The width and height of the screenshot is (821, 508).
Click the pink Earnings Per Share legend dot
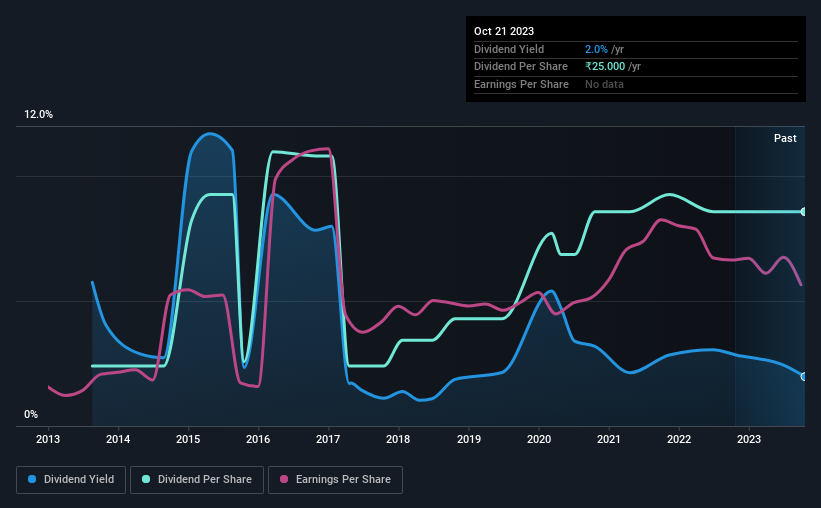click(x=284, y=479)
